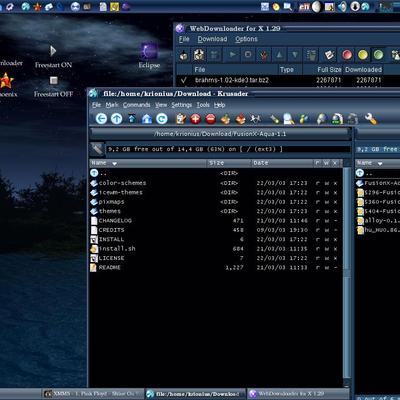This screenshot has height=400, width=400.
Task: Sort left panel by Size column
Action: pyautogui.click(x=228, y=163)
